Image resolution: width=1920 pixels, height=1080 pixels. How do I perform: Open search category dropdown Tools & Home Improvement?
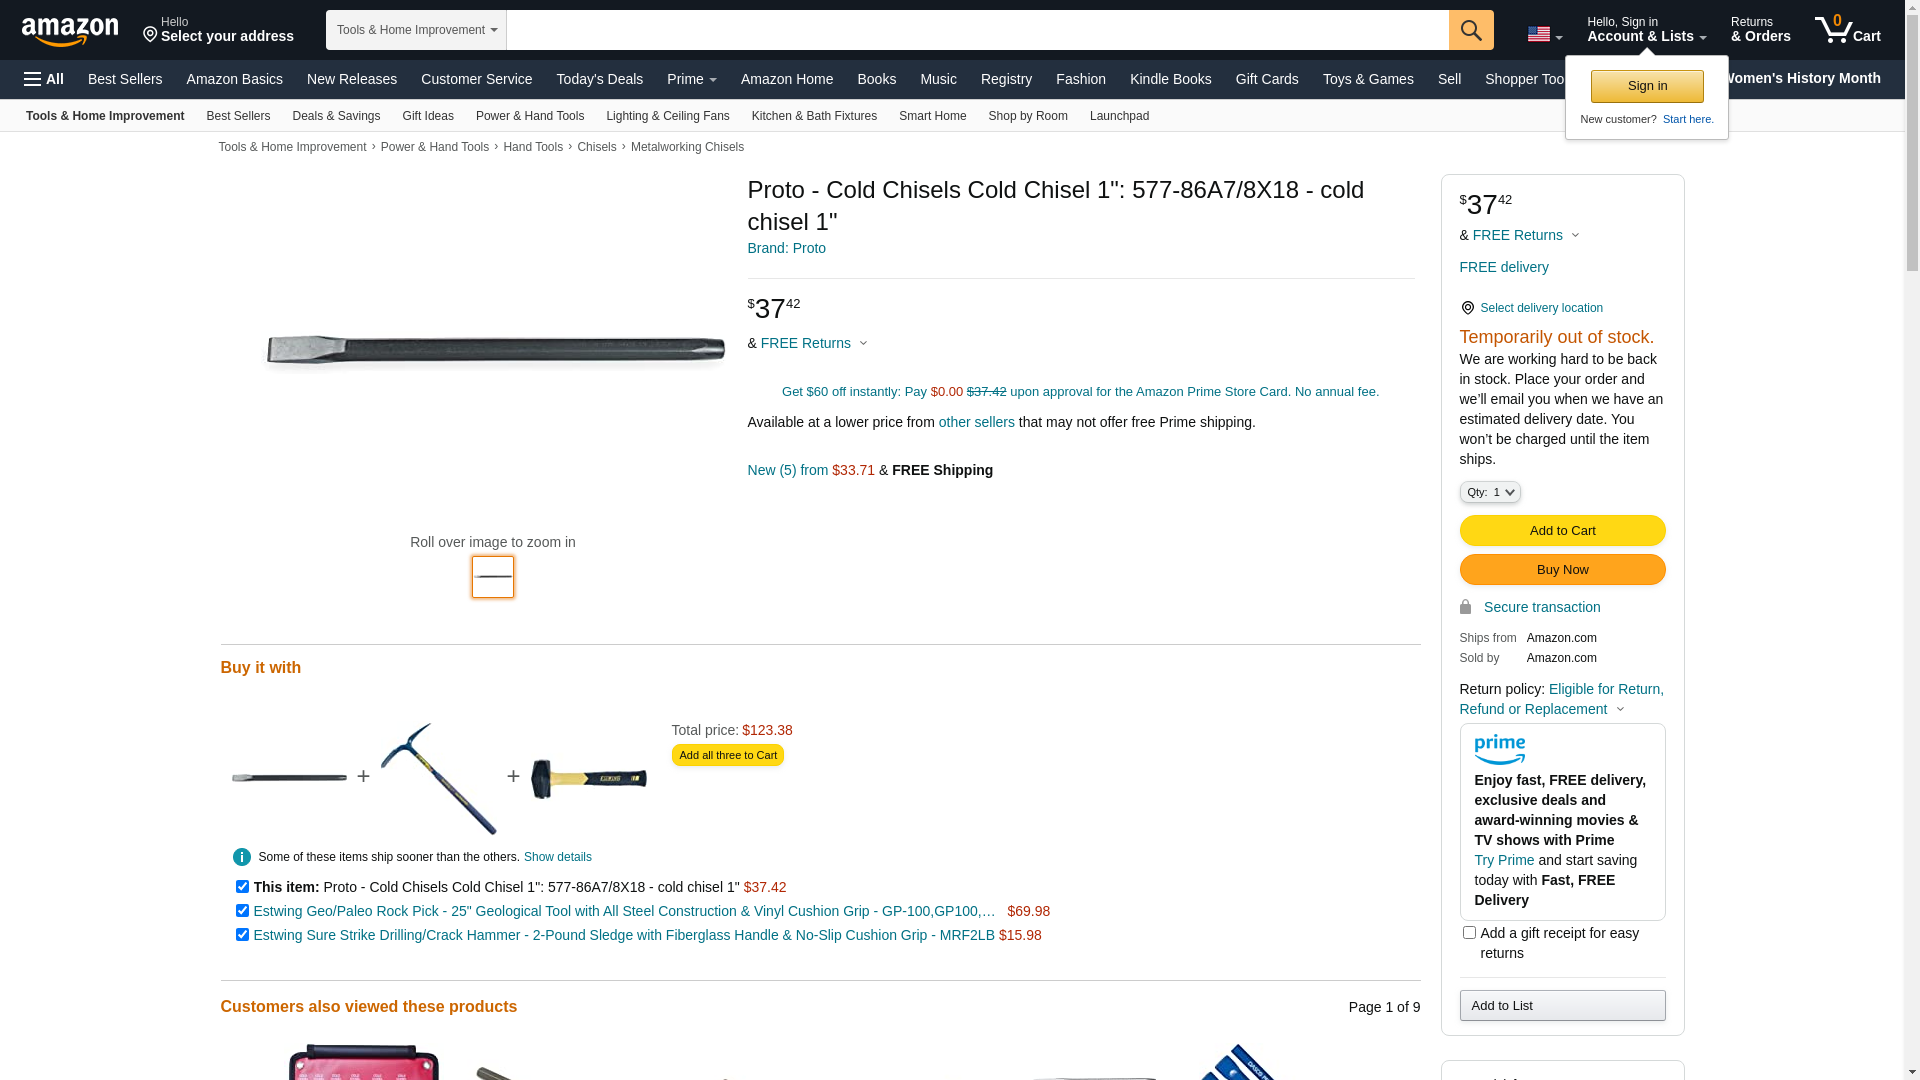tap(416, 30)
